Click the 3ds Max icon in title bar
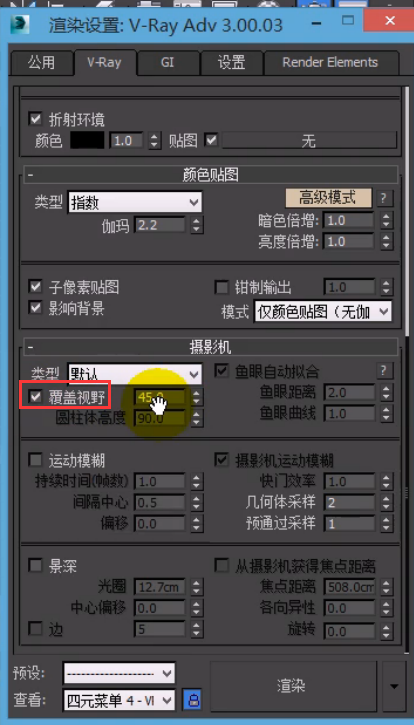Screen dimensions: 414x725 pos(19,24)
